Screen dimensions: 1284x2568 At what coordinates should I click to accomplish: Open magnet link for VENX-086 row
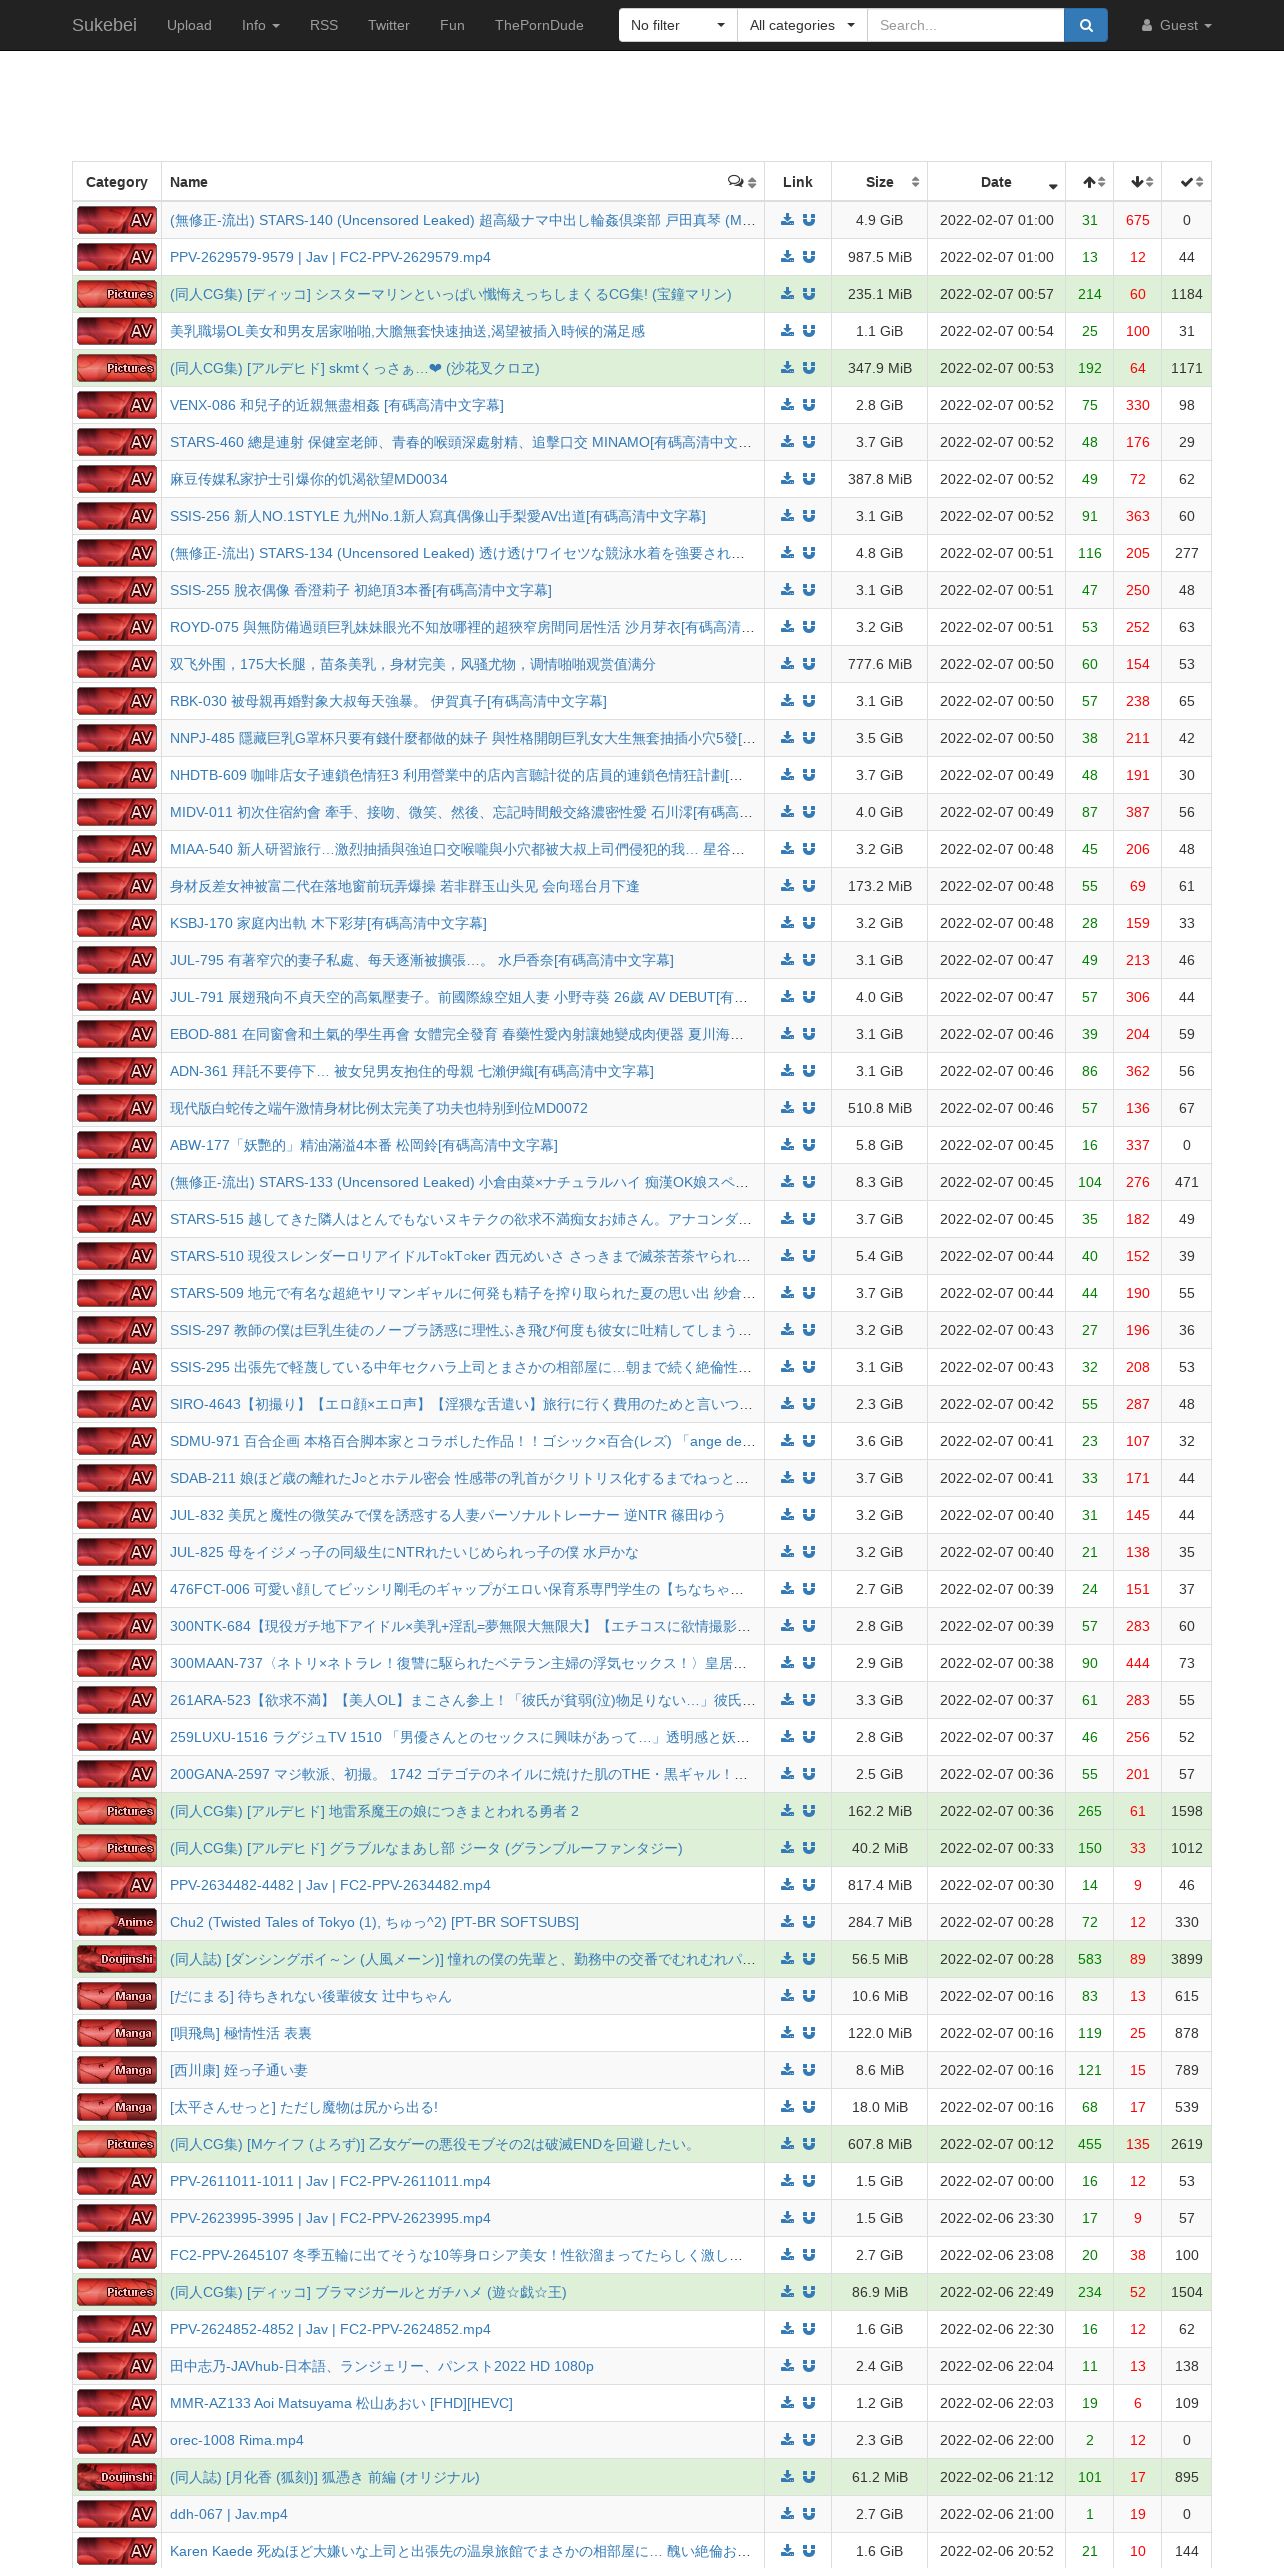[x=809, y=405]
